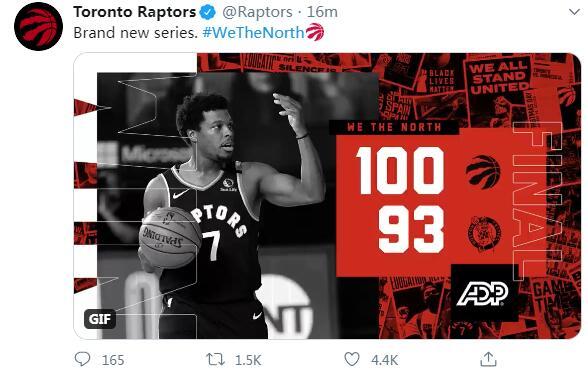The height and width of the screenshot is (378, 588).
Task: Click the 165 replies count
Action: tap(113, 360)
